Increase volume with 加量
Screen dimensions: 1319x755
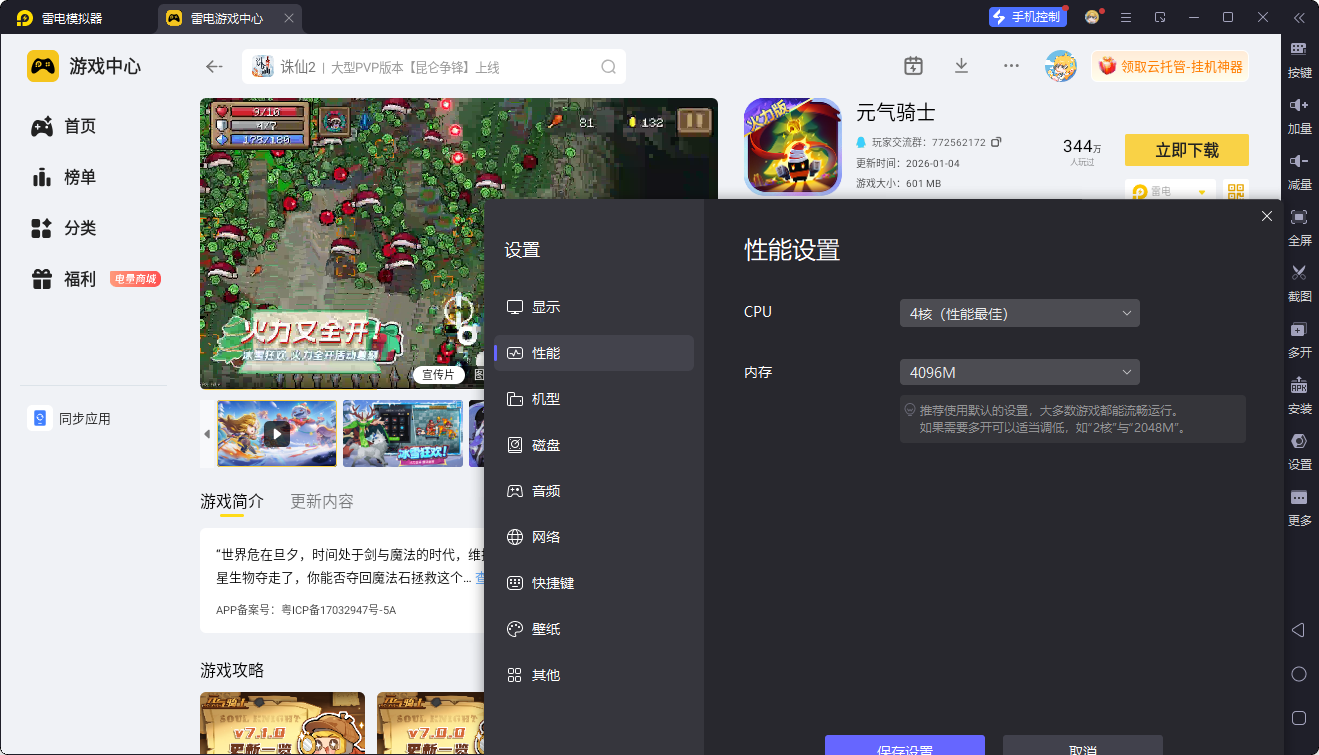[x=1299, y=115]
